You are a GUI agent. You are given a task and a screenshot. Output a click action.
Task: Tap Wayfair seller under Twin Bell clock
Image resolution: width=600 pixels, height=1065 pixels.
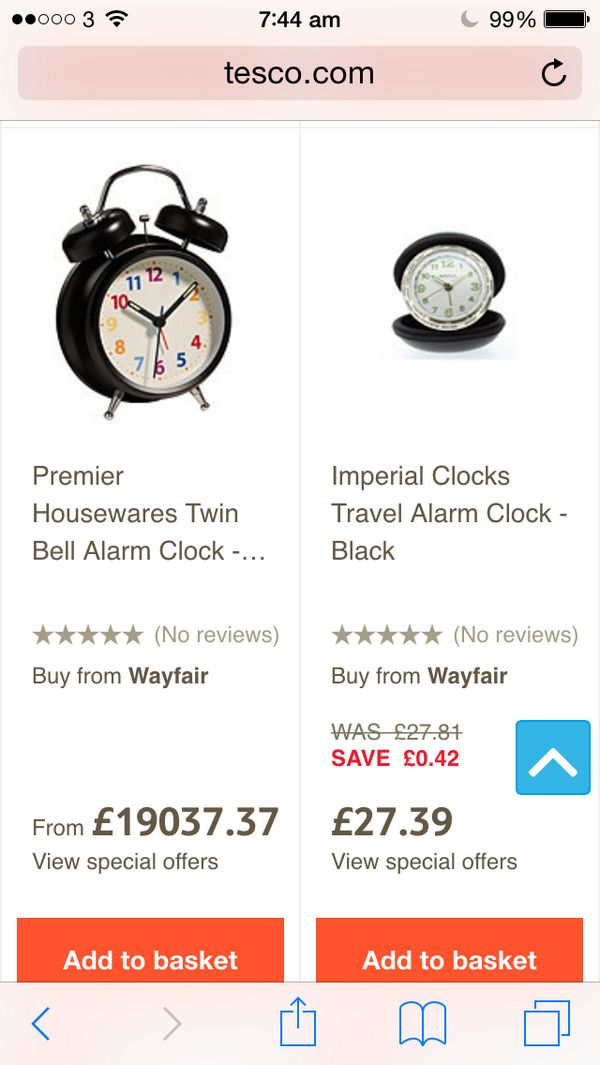(x=168, y=676)
